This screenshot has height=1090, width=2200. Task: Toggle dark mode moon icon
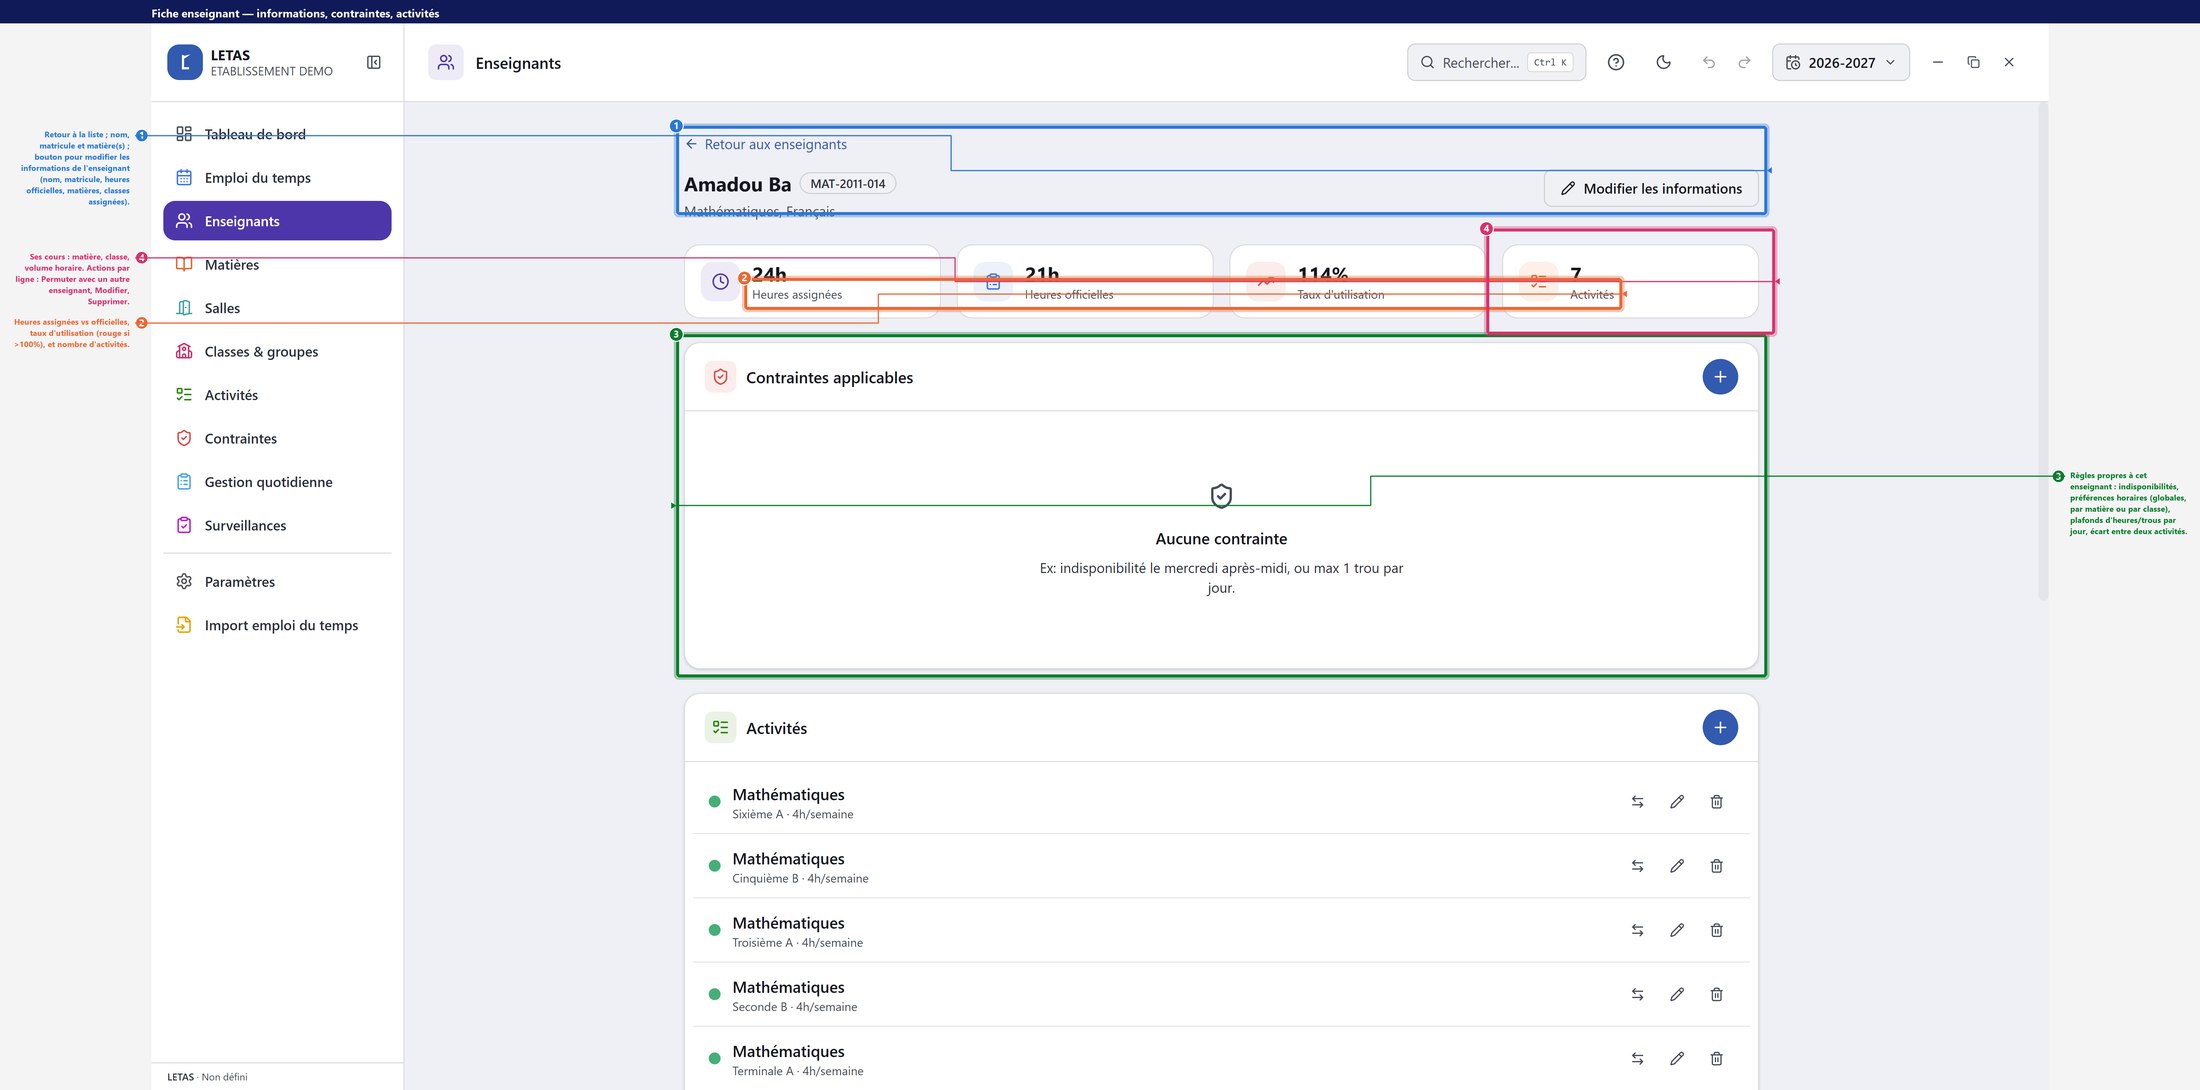[x=1663, y=62]
